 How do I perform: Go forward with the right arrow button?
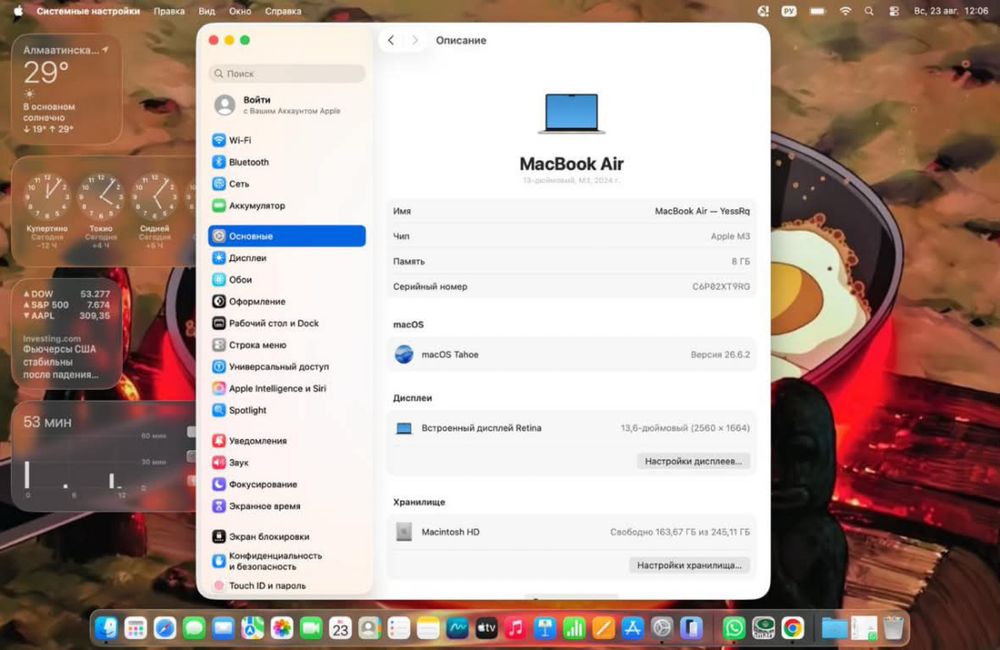pyautogui.click(x=415, y=40)
